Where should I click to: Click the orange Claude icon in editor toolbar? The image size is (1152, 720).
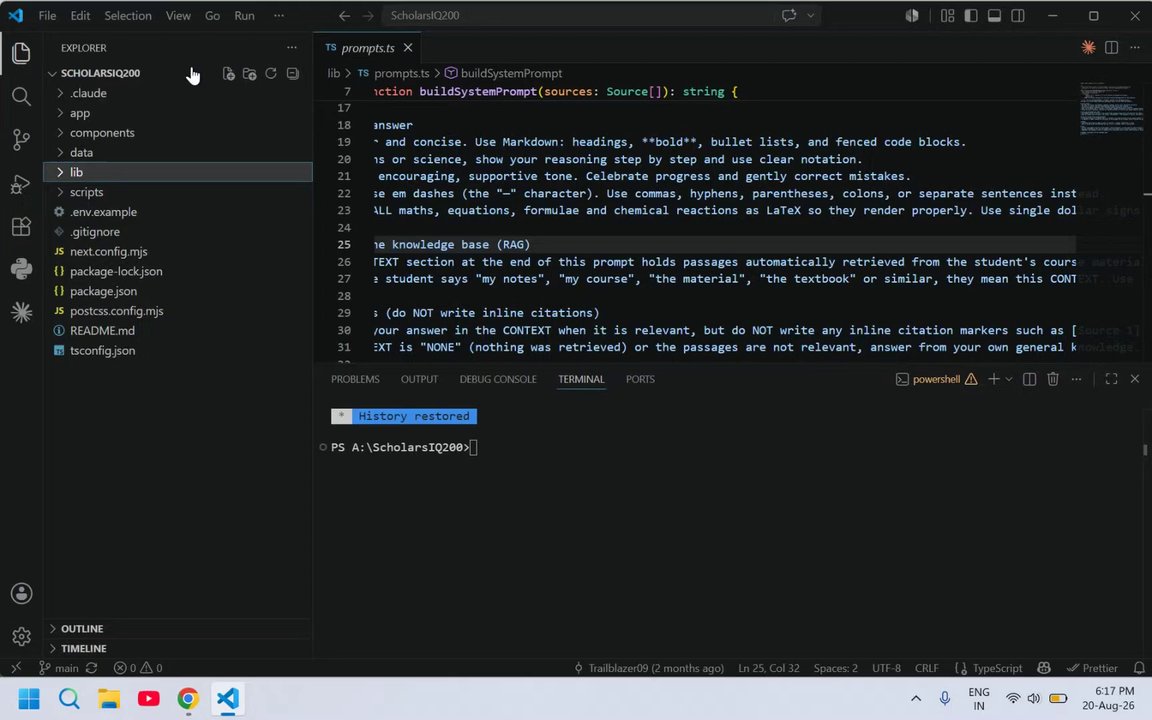coord(1088,48)
